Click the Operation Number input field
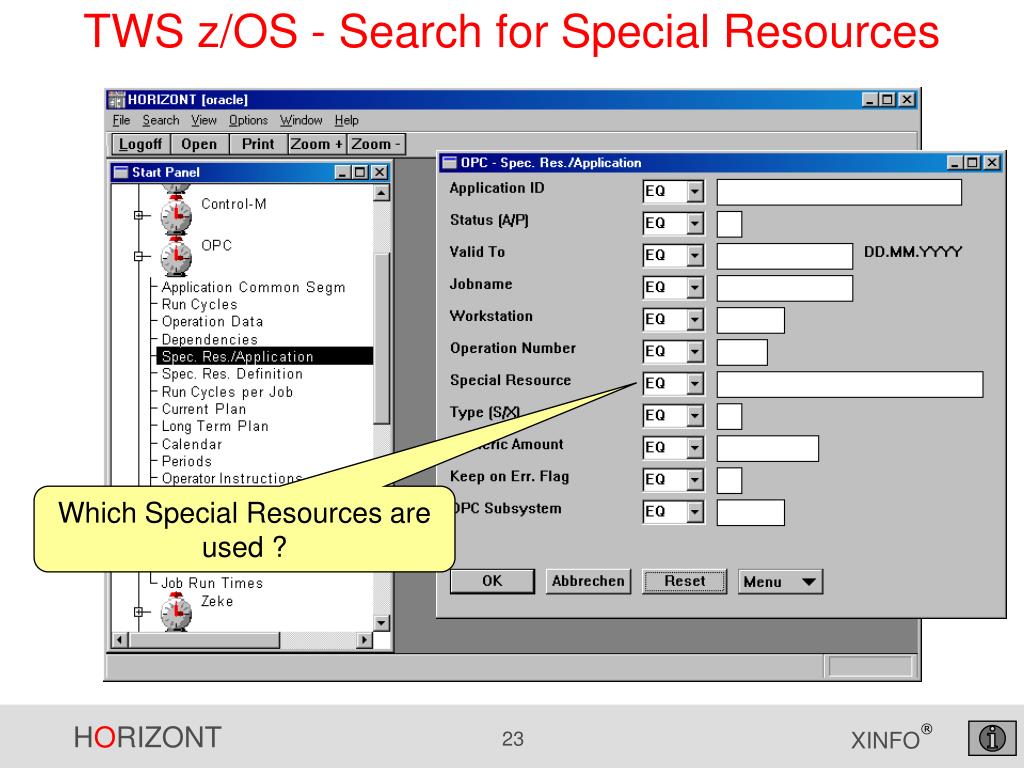 (742, 352)
